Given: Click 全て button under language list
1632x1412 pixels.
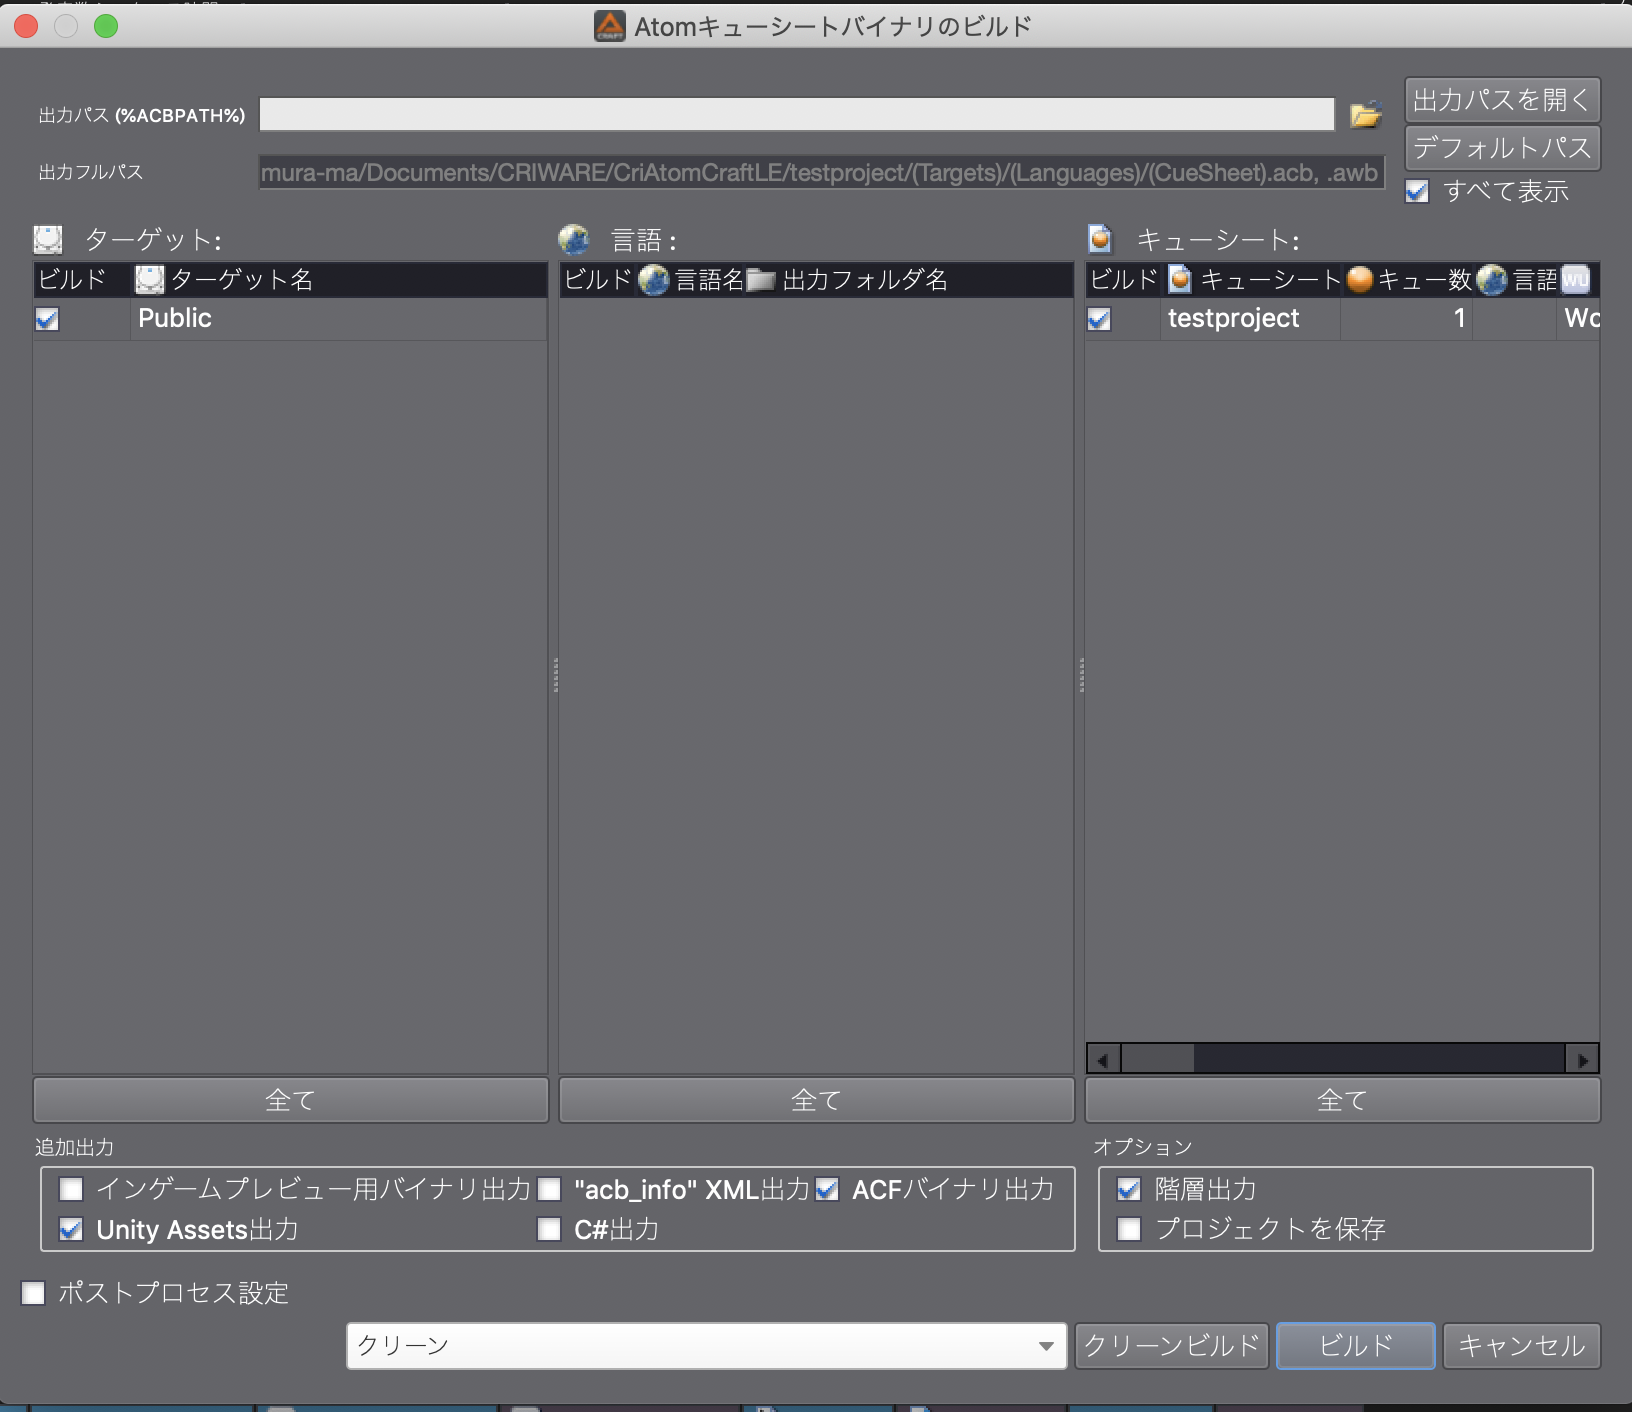Looking at the screenshot, I should 816,1100.
